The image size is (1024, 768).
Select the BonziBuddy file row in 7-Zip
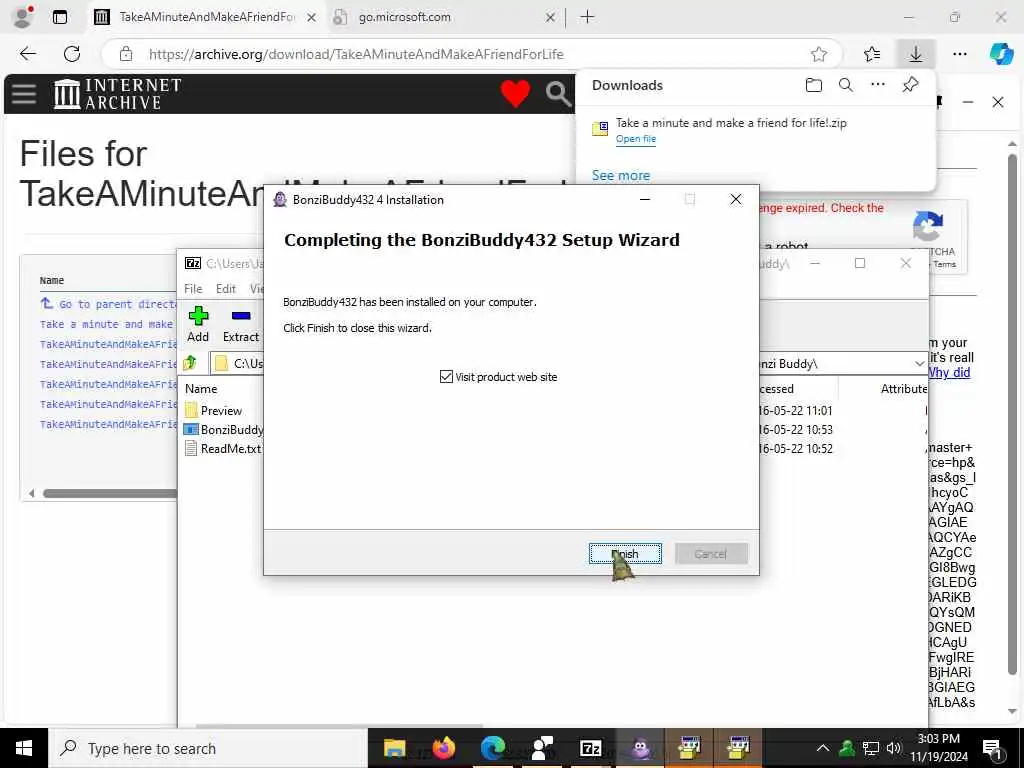[x=223, y=430]
